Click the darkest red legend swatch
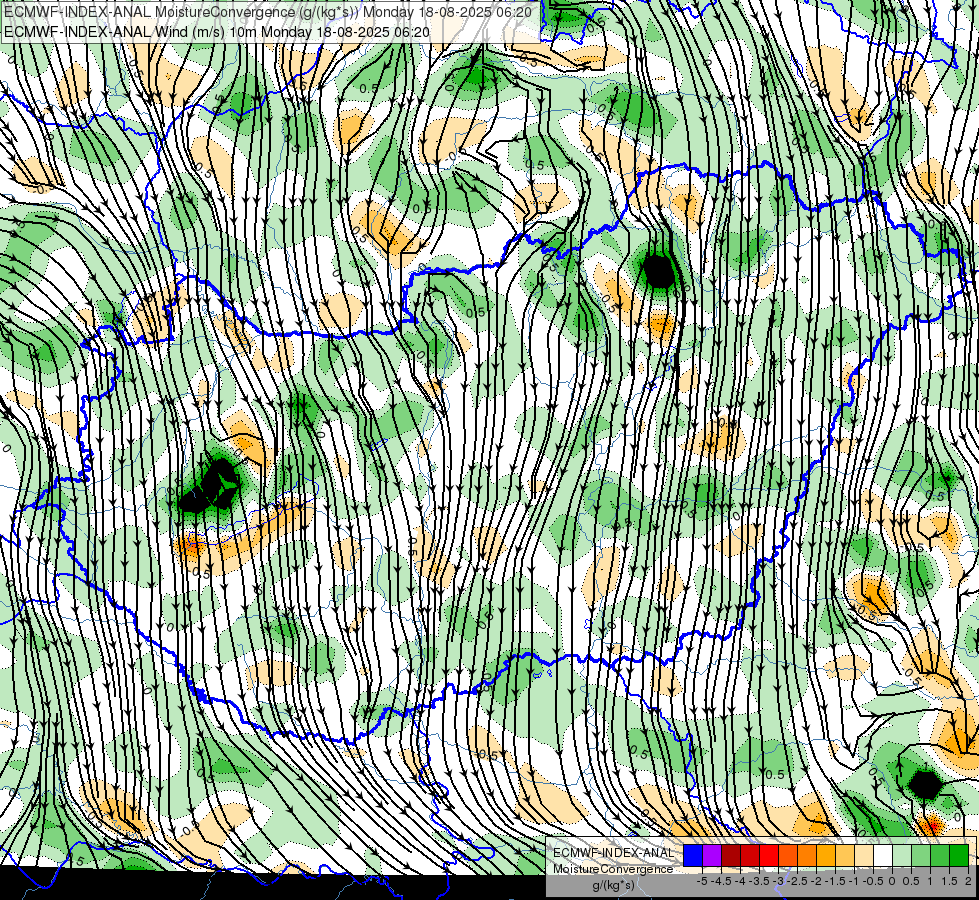Screen dimensions: 979x900 tap(731, 855)
